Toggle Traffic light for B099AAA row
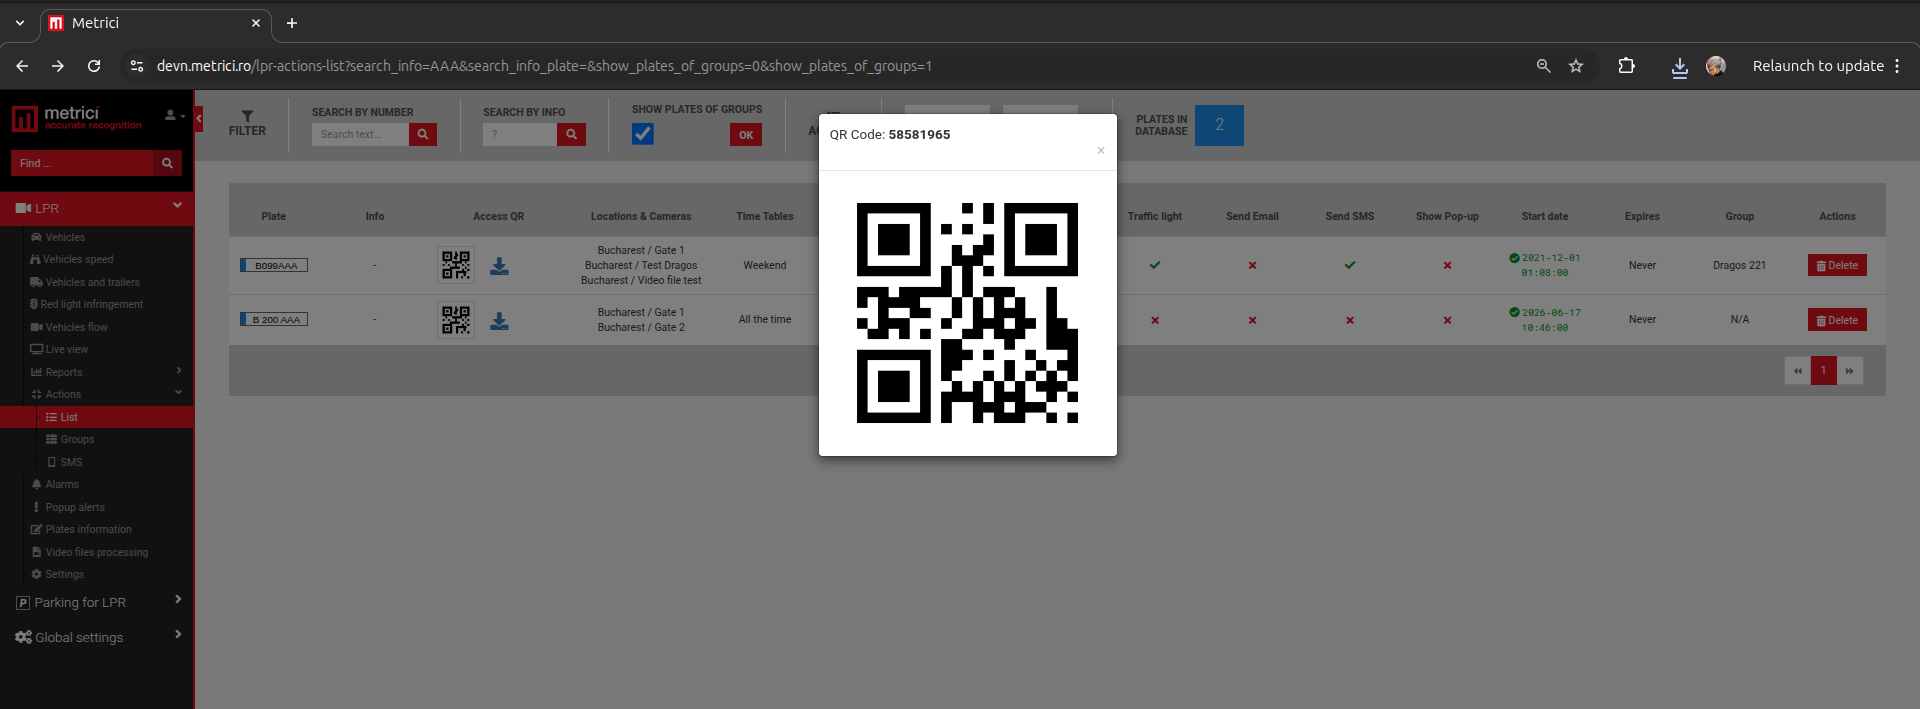1920x709 pixels. click(x=1155, y=265)
